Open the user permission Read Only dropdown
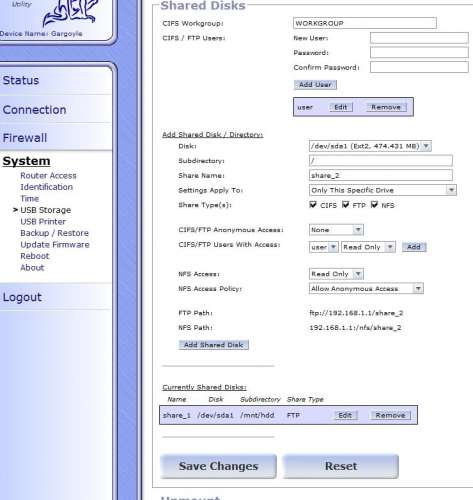Viewport: 473px width, 500px height. pyautogui.click(x=368, y=247)
